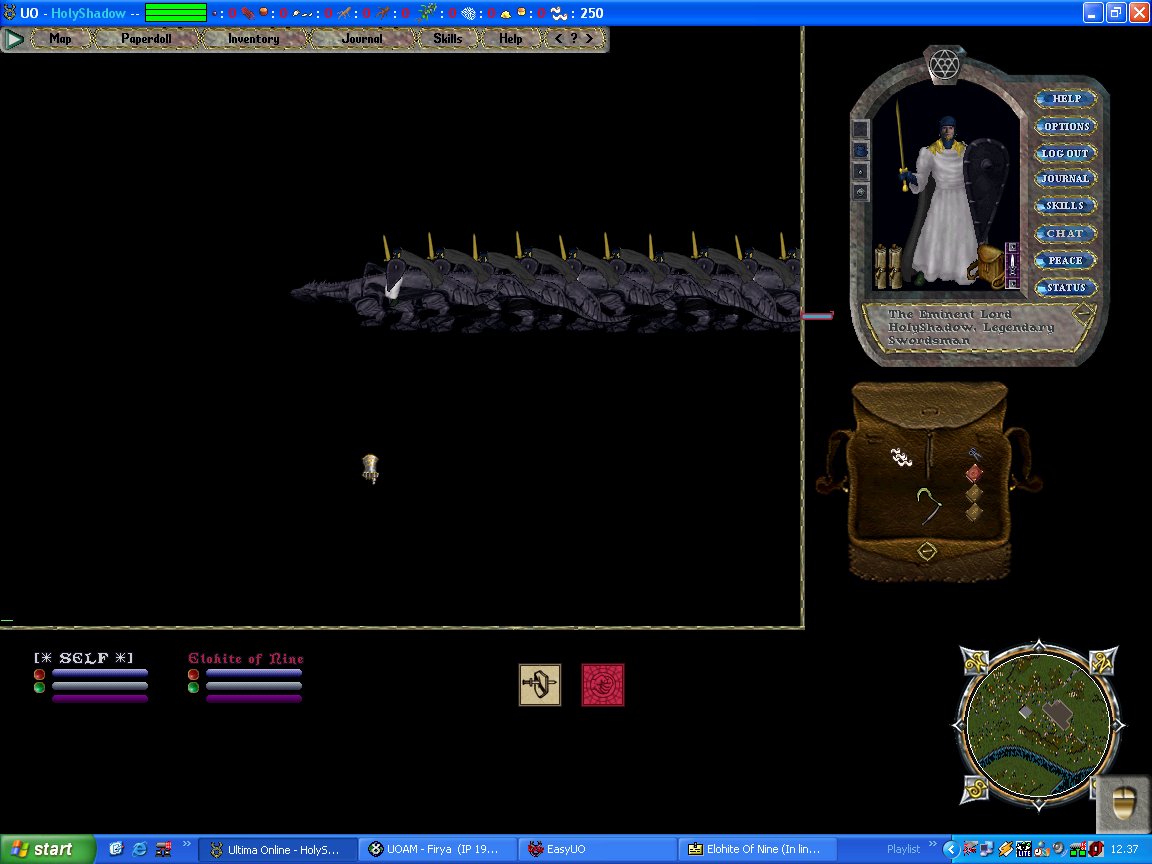Select the [* SELF *] status bar label
The image size is (1152, 864).
click(x=84, y=658)
